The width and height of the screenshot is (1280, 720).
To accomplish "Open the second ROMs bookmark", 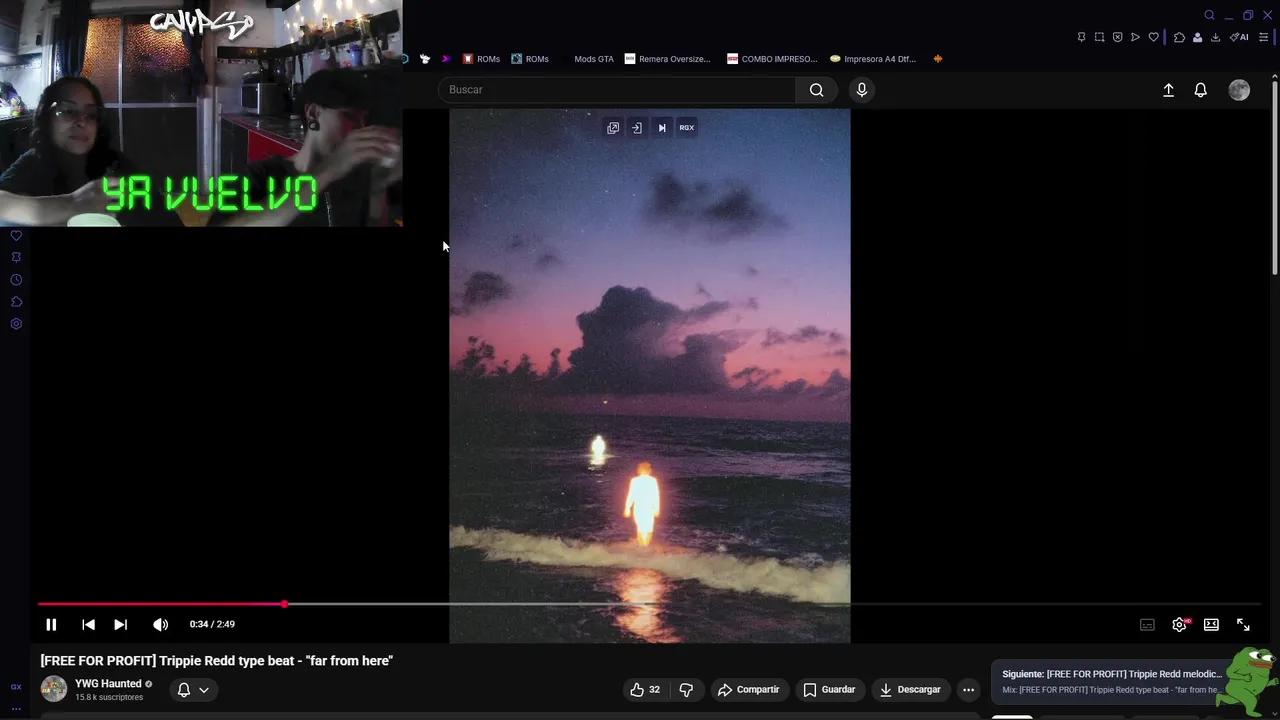I will click(x=530, y=59).
